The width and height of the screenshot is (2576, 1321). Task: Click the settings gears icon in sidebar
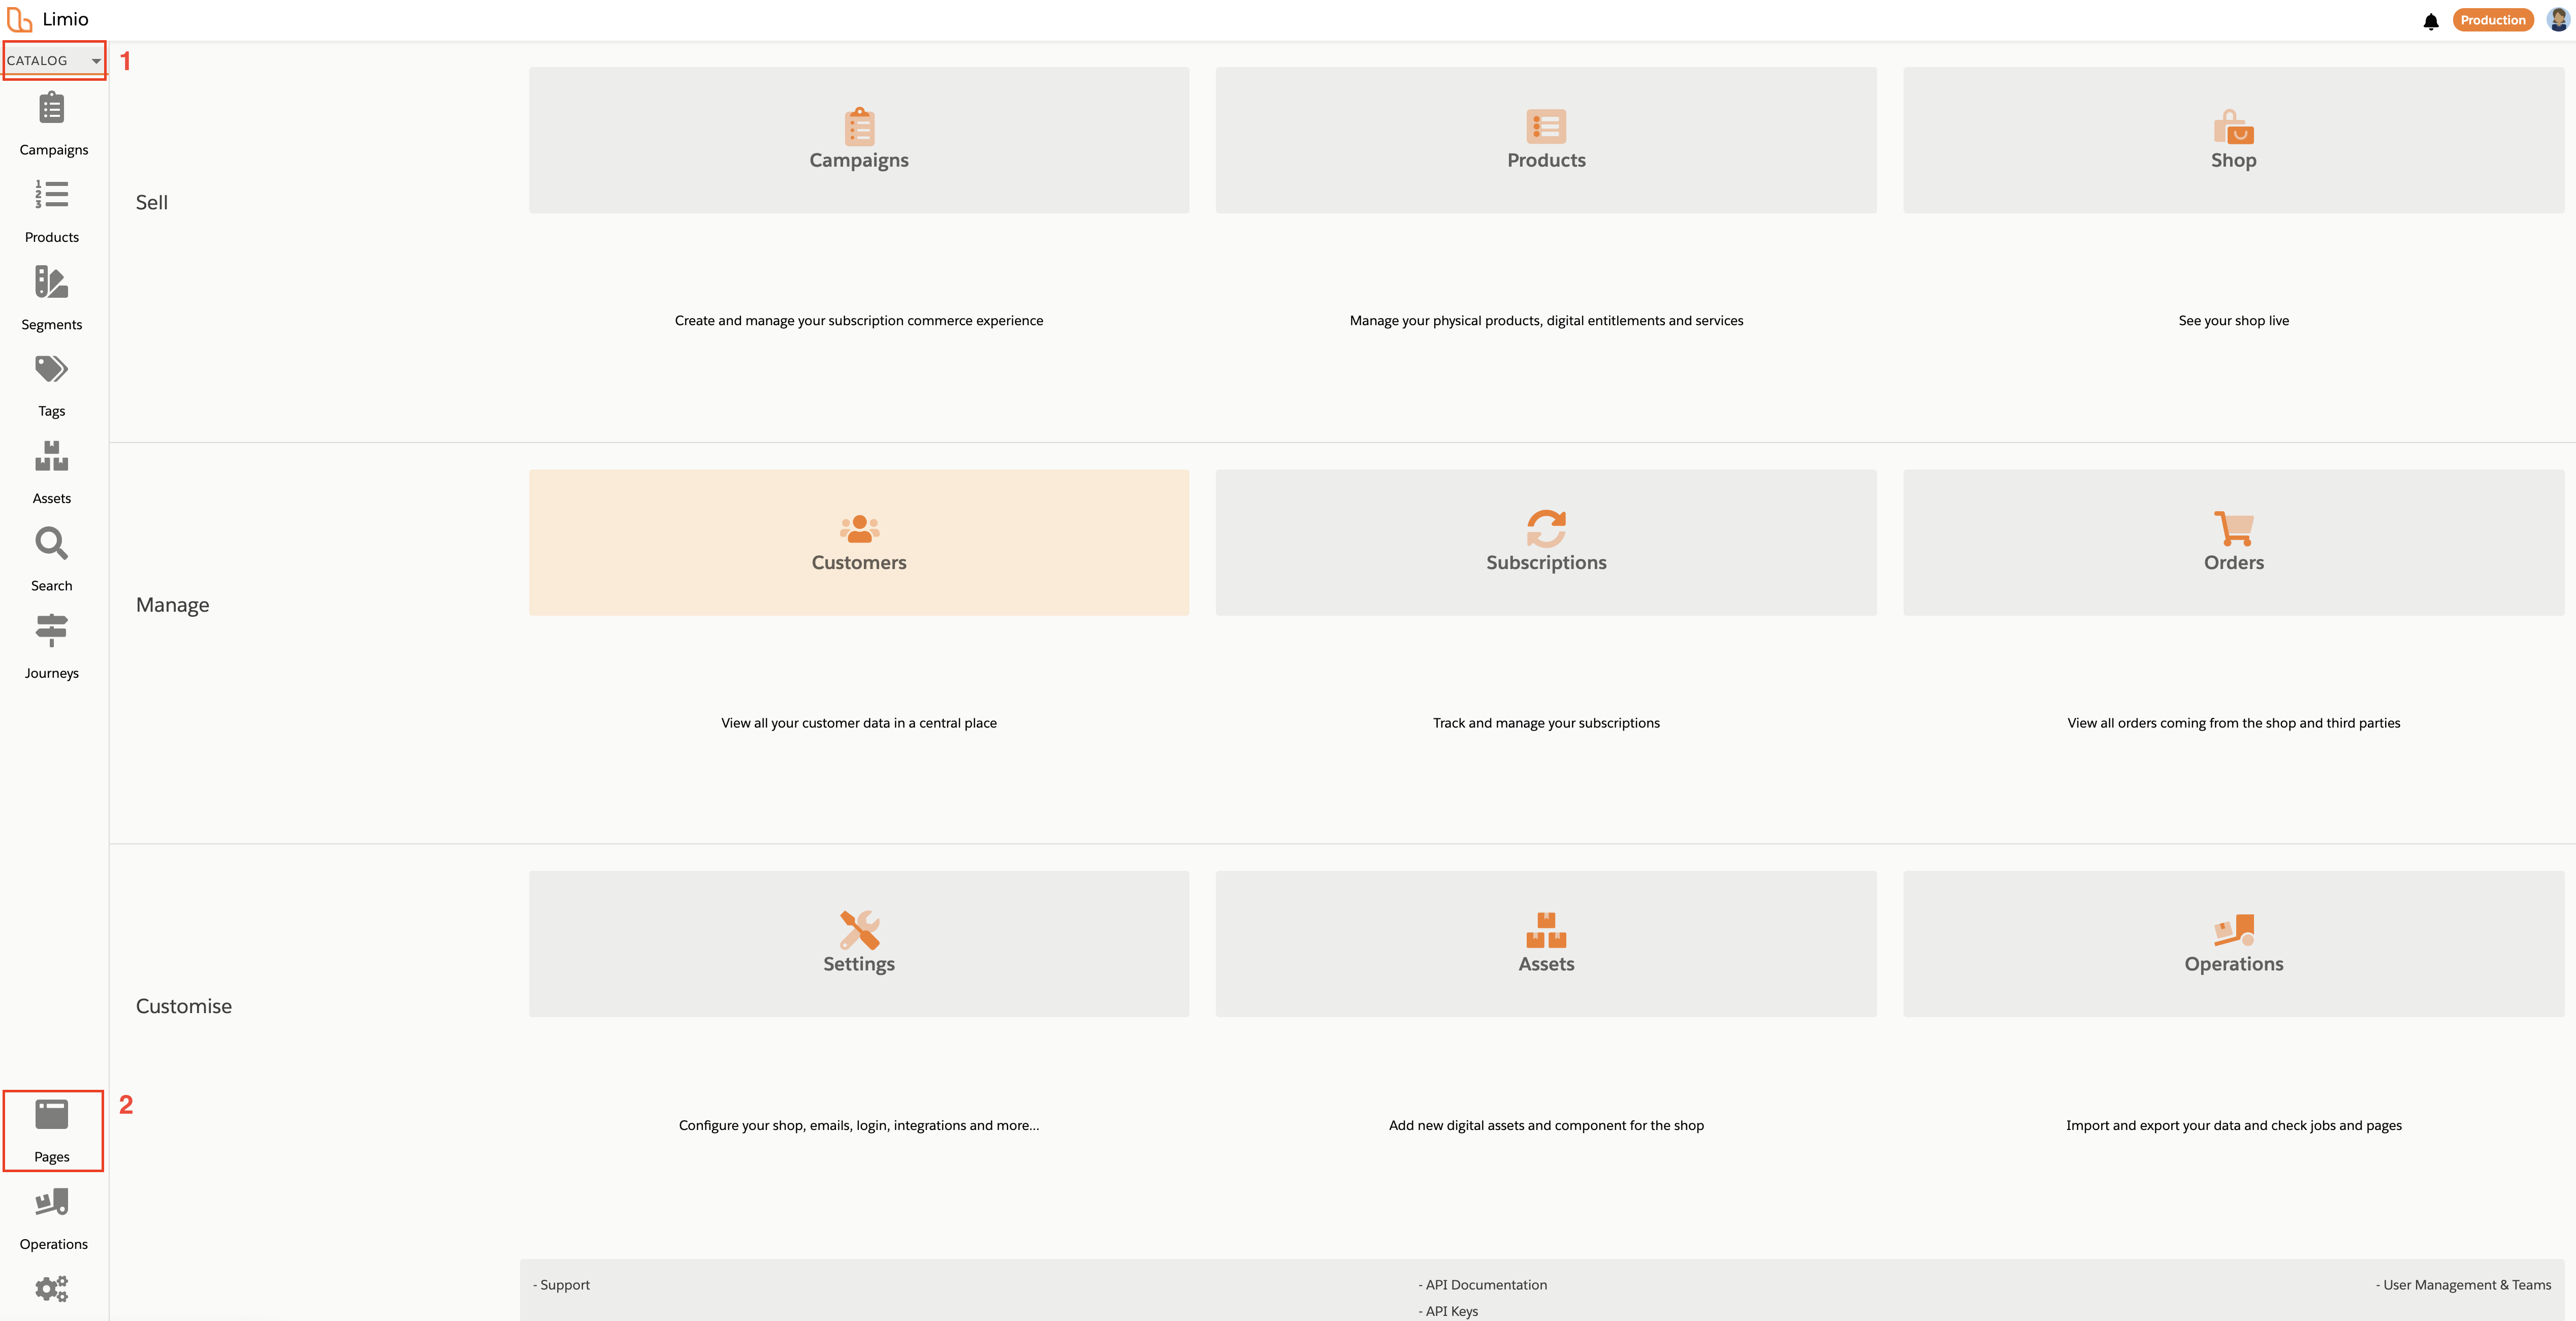point(52,1288)
